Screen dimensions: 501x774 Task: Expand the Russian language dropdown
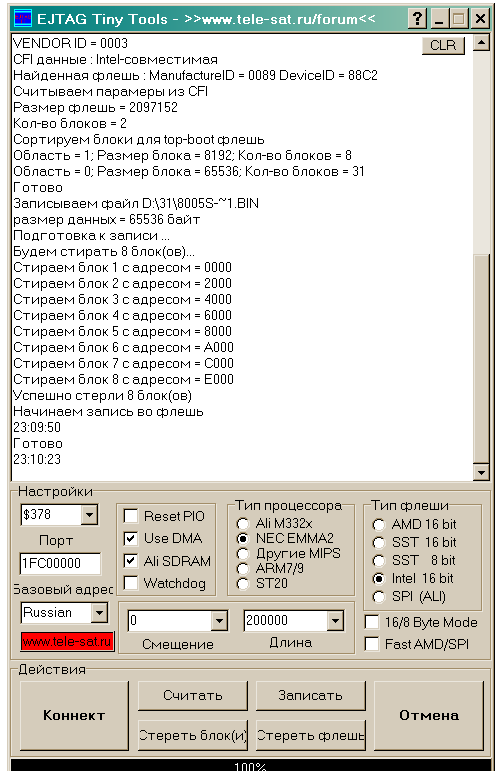pyautogui.click(x=99, y=613)
